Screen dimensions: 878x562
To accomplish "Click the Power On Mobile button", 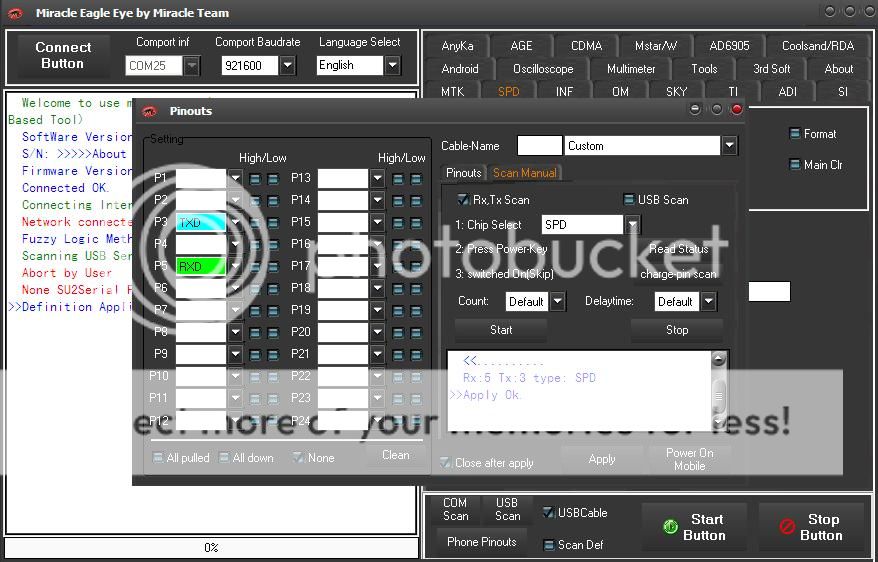I will pyautogui.click(x=690, y=460).
